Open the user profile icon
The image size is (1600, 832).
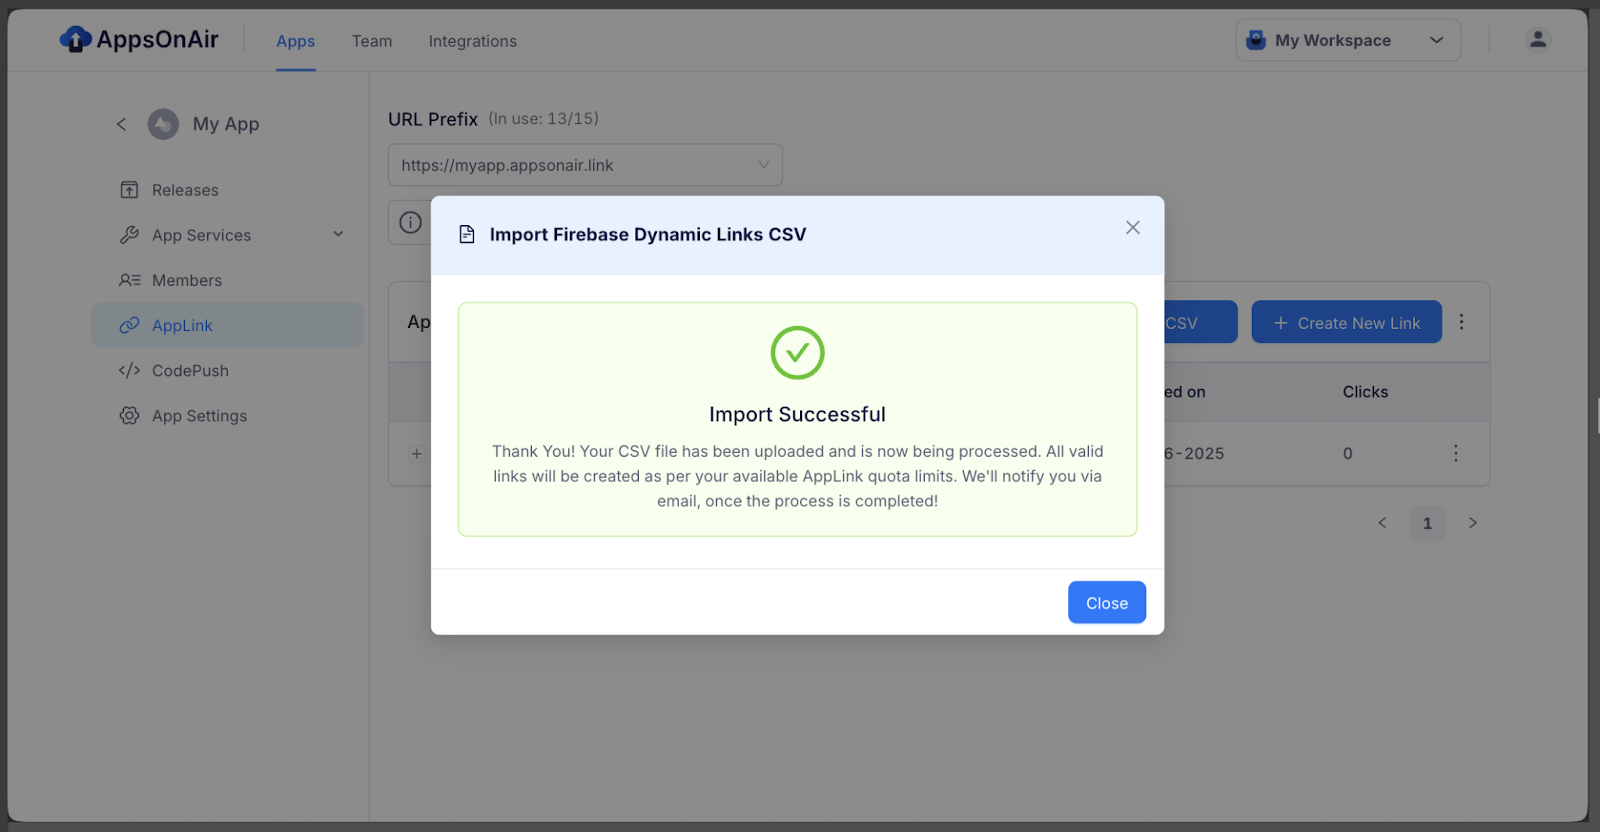click(x=1538, y=39)
